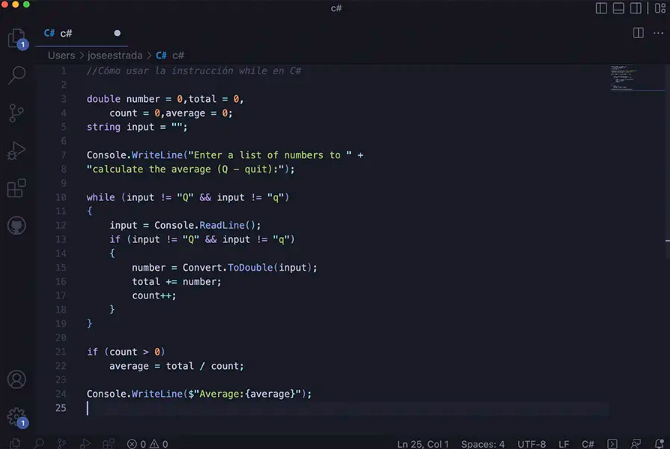
Task: Click the status bar search icon
Action: coord(39,444)
